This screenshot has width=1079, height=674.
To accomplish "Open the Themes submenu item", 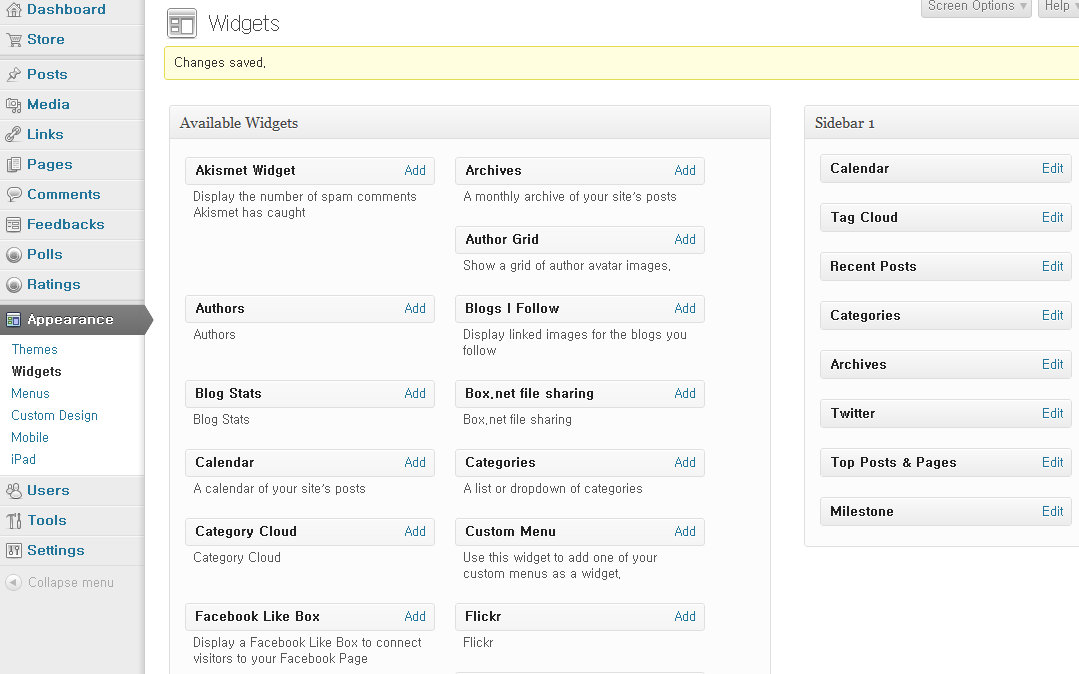I will pos(35,350).
